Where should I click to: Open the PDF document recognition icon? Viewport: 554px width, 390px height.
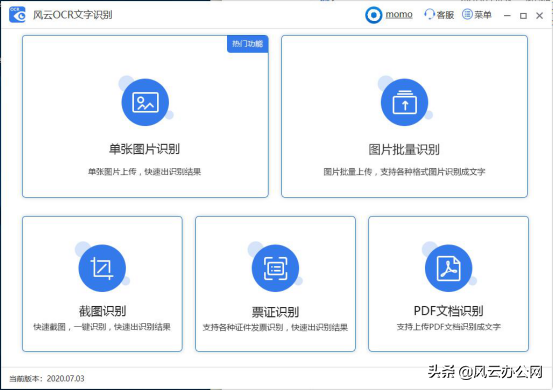(x=448, y=268)
